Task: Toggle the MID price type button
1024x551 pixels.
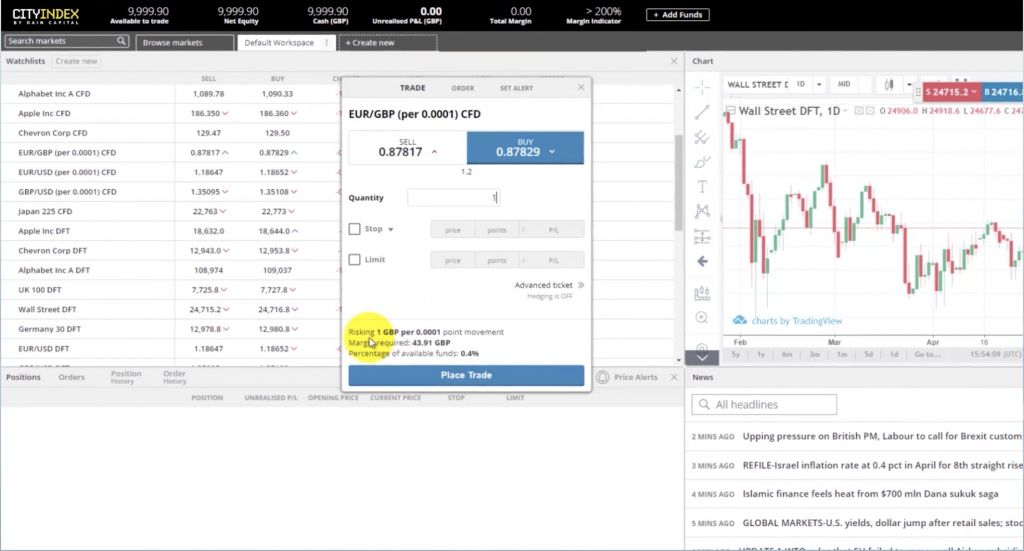Action: 844,84
